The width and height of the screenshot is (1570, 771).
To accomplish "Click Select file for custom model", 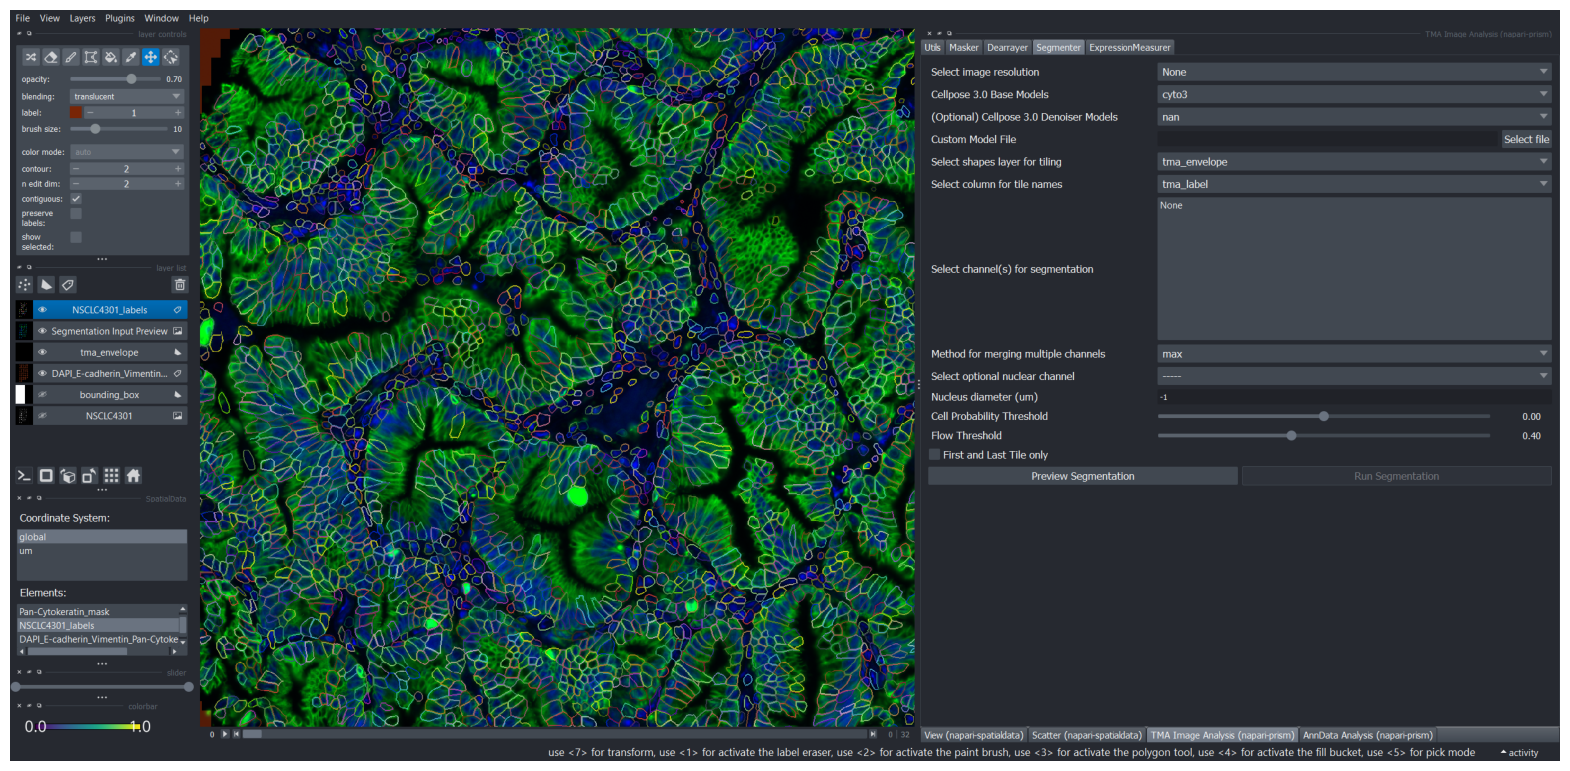I will point(1526,139).
